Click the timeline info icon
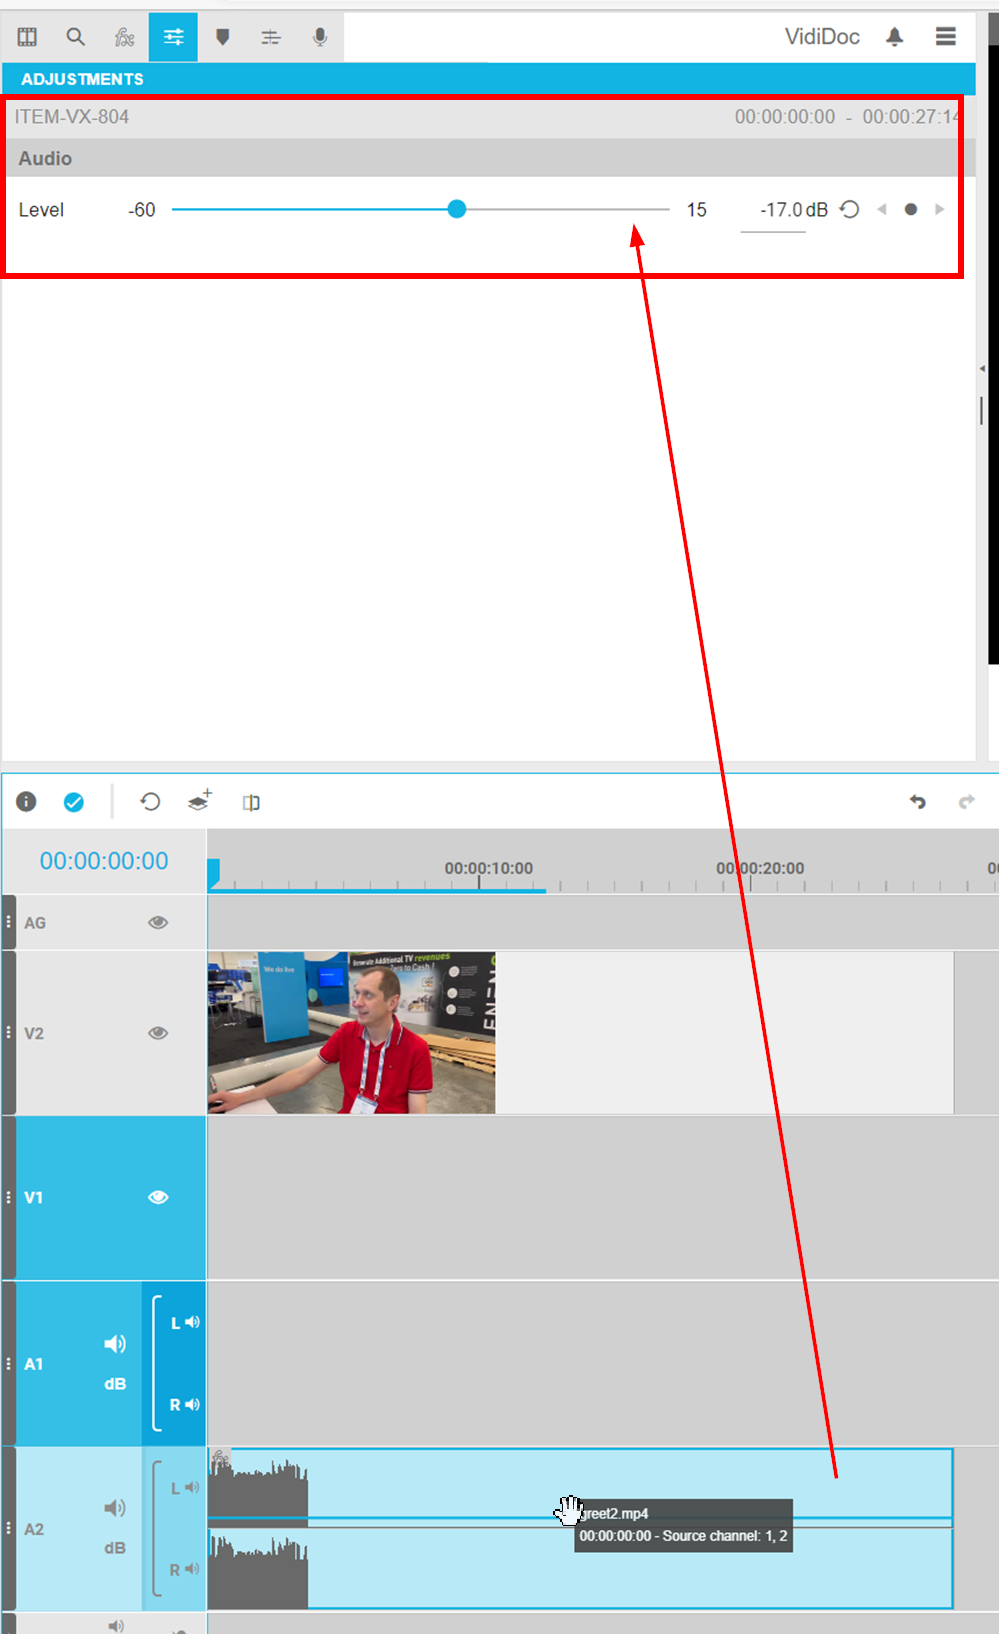Image resolution: width=999 pixels, height=1634 pixels. coord(27,802)
